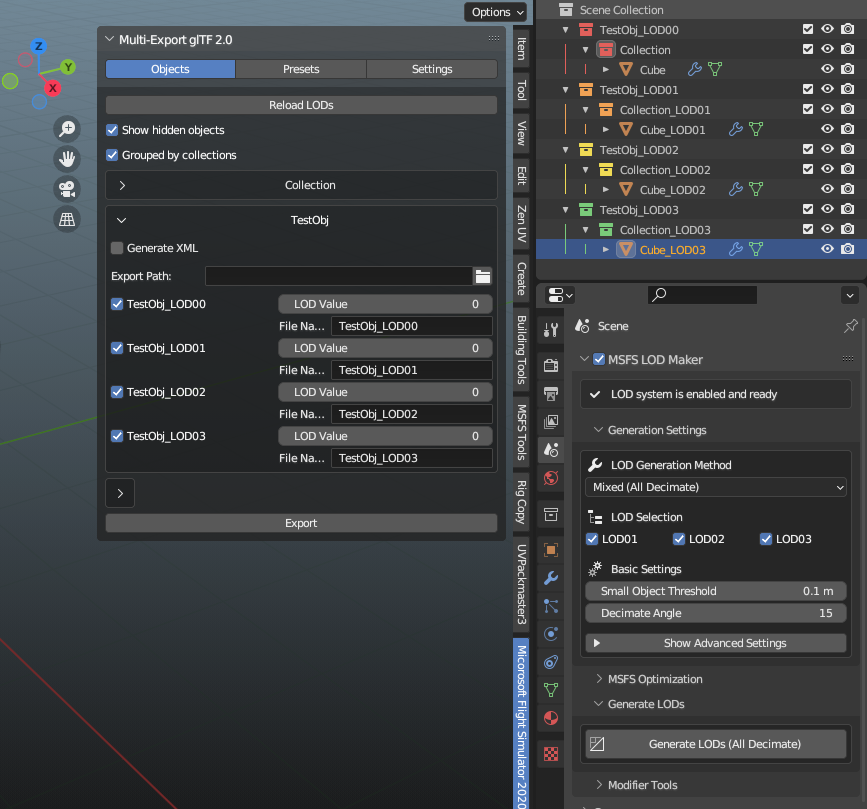Select the Zoom magnifier in the viewport gizmo area

point(65,128)
